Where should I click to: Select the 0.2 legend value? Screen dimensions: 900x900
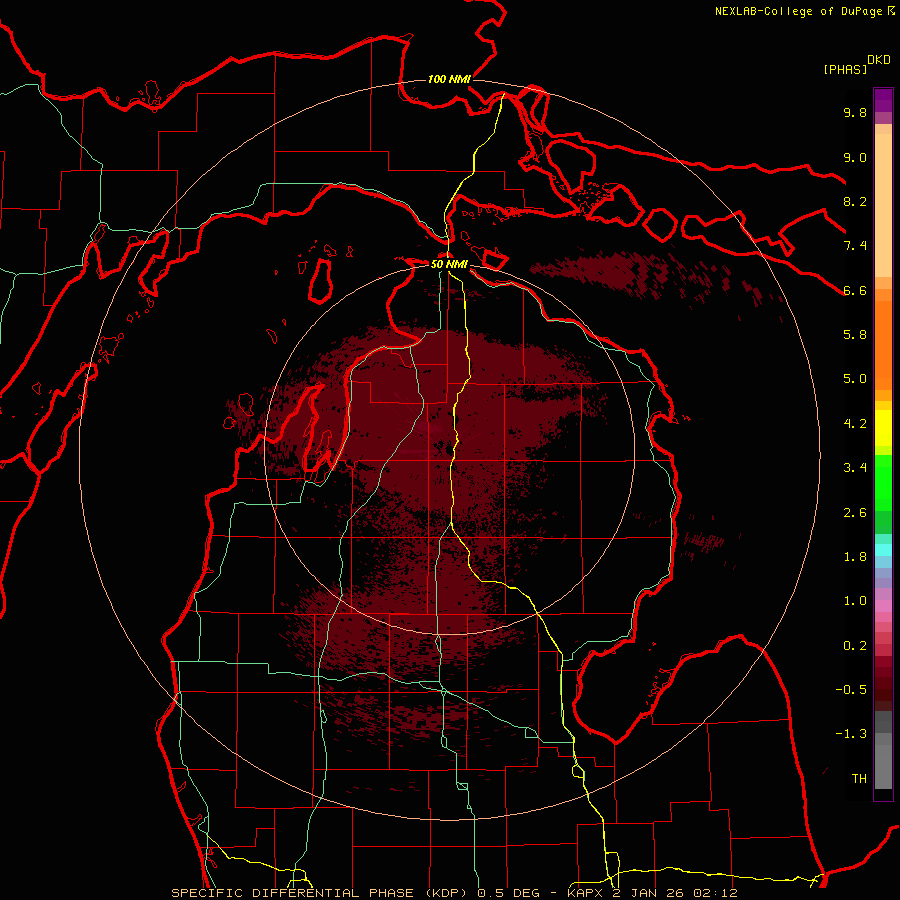pyautogui.click(x=855, y=646)
